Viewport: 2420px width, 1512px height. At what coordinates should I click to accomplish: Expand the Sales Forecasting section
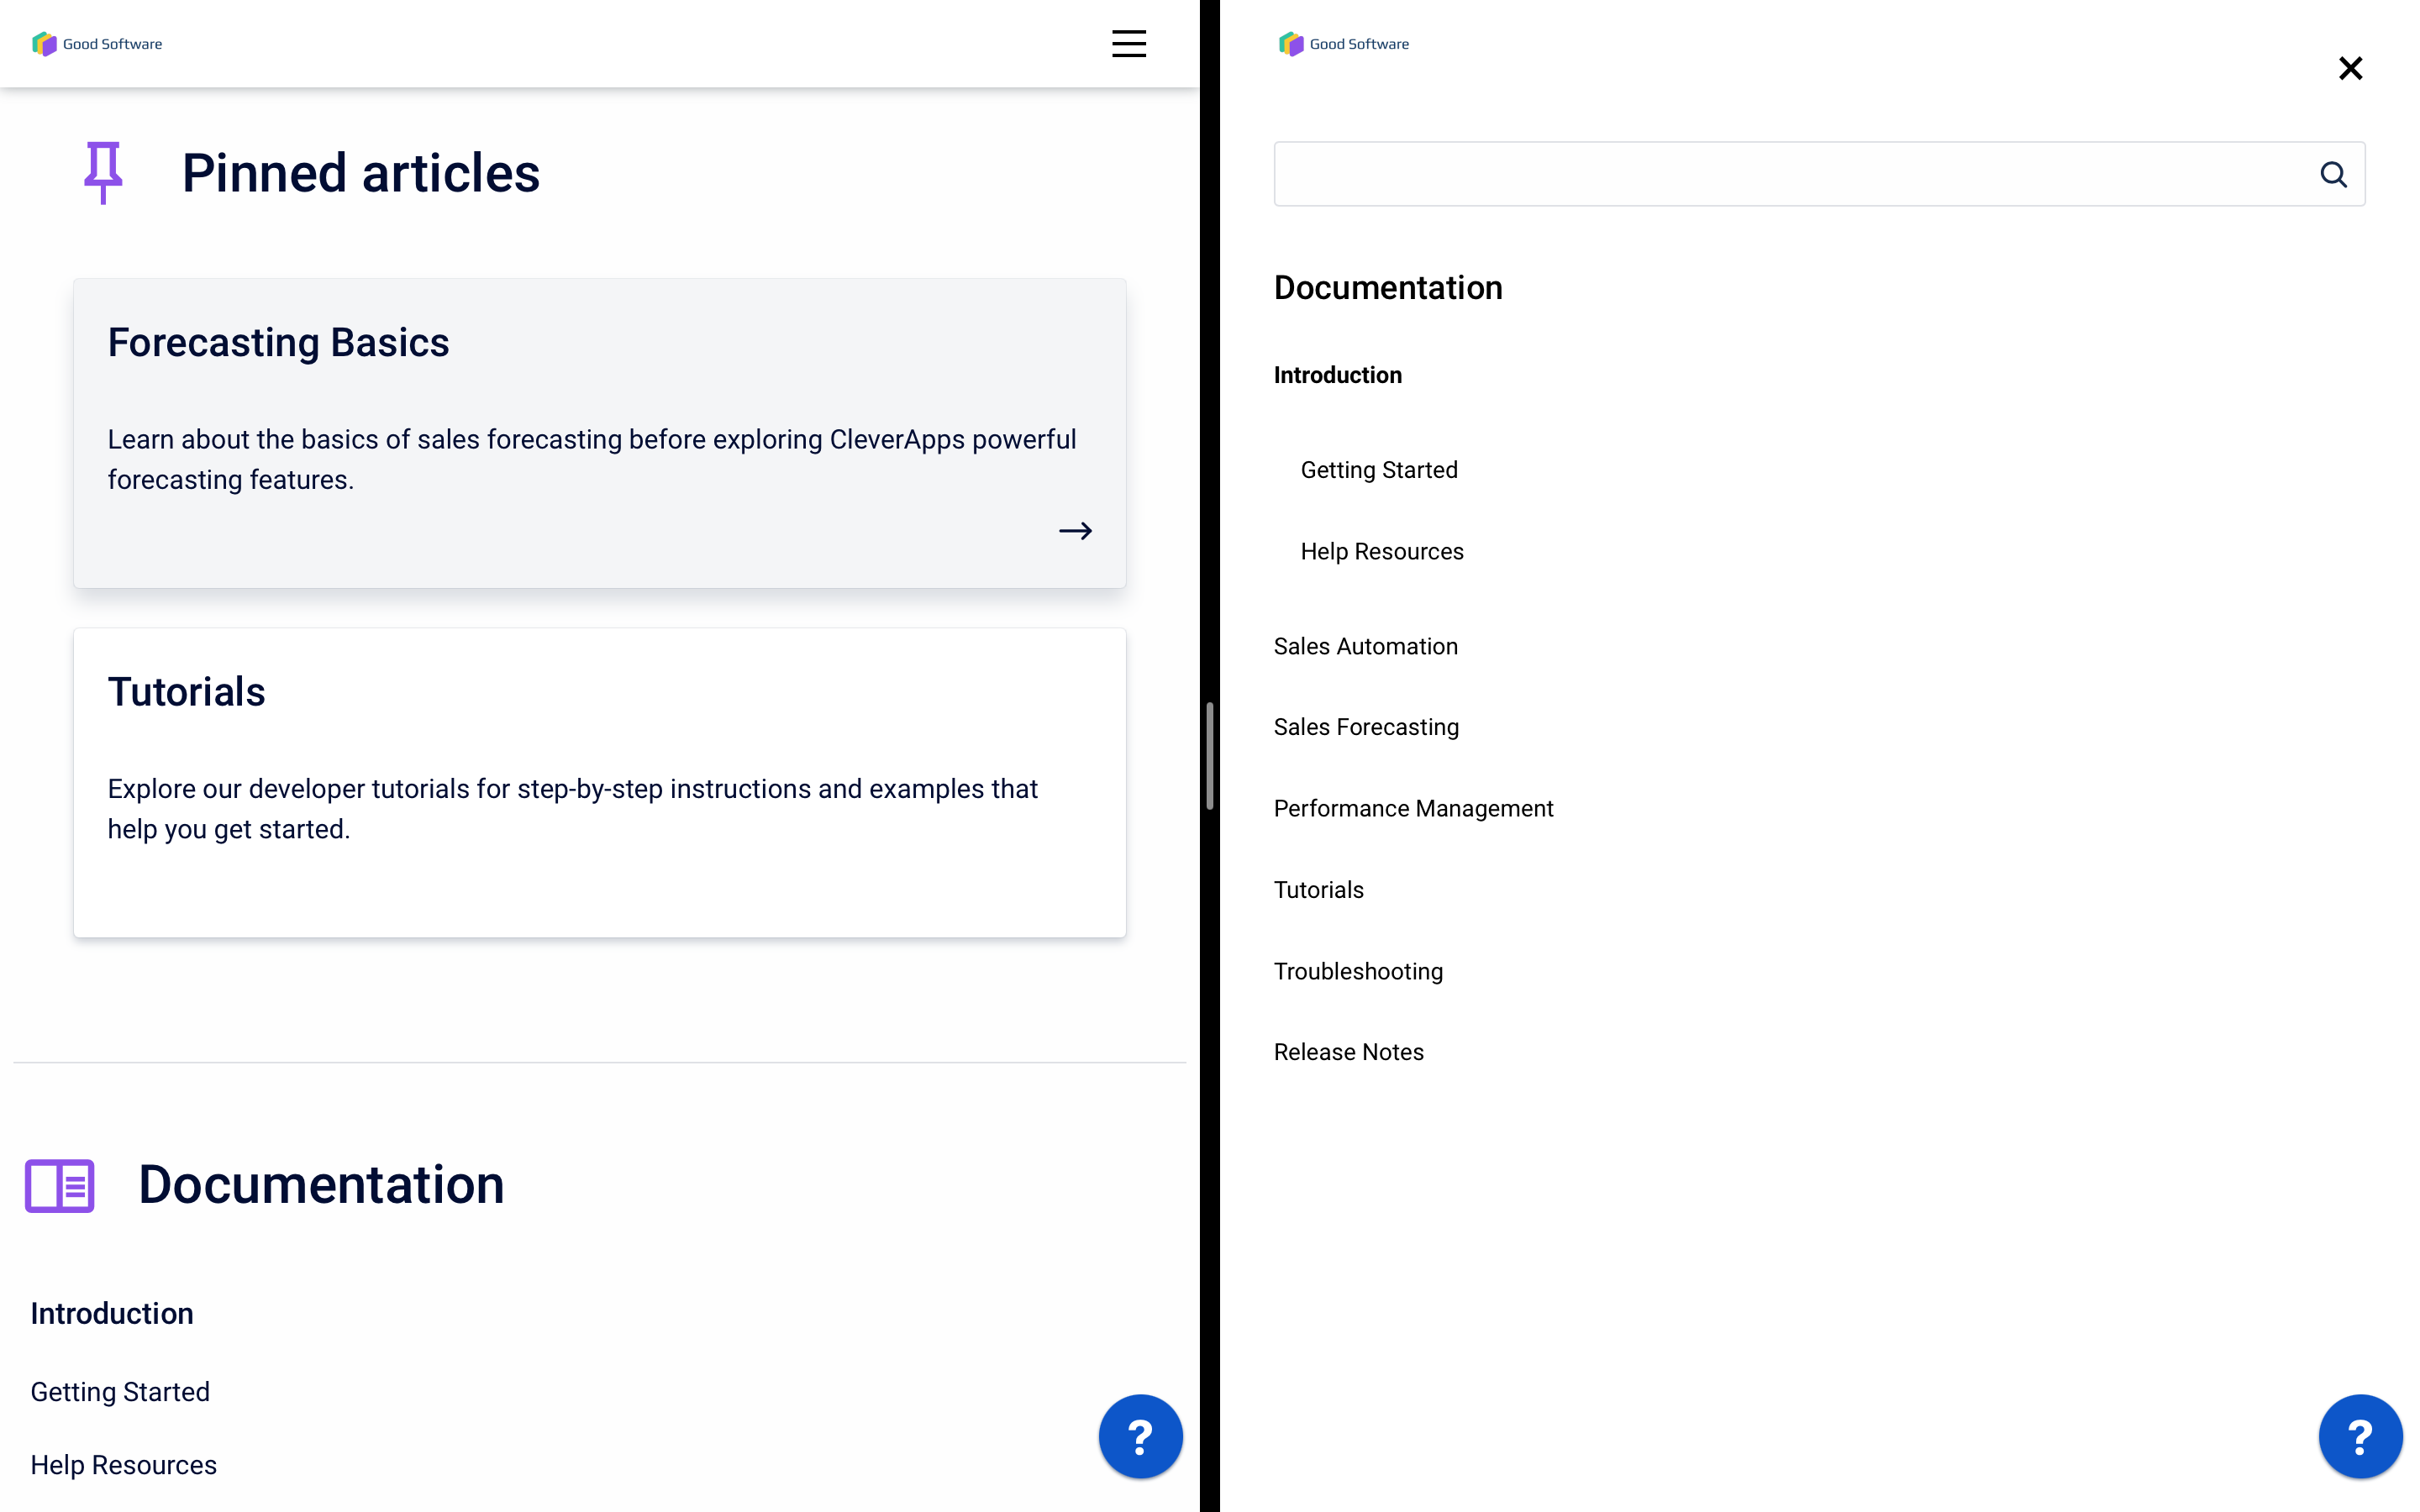click(1366, 727)
